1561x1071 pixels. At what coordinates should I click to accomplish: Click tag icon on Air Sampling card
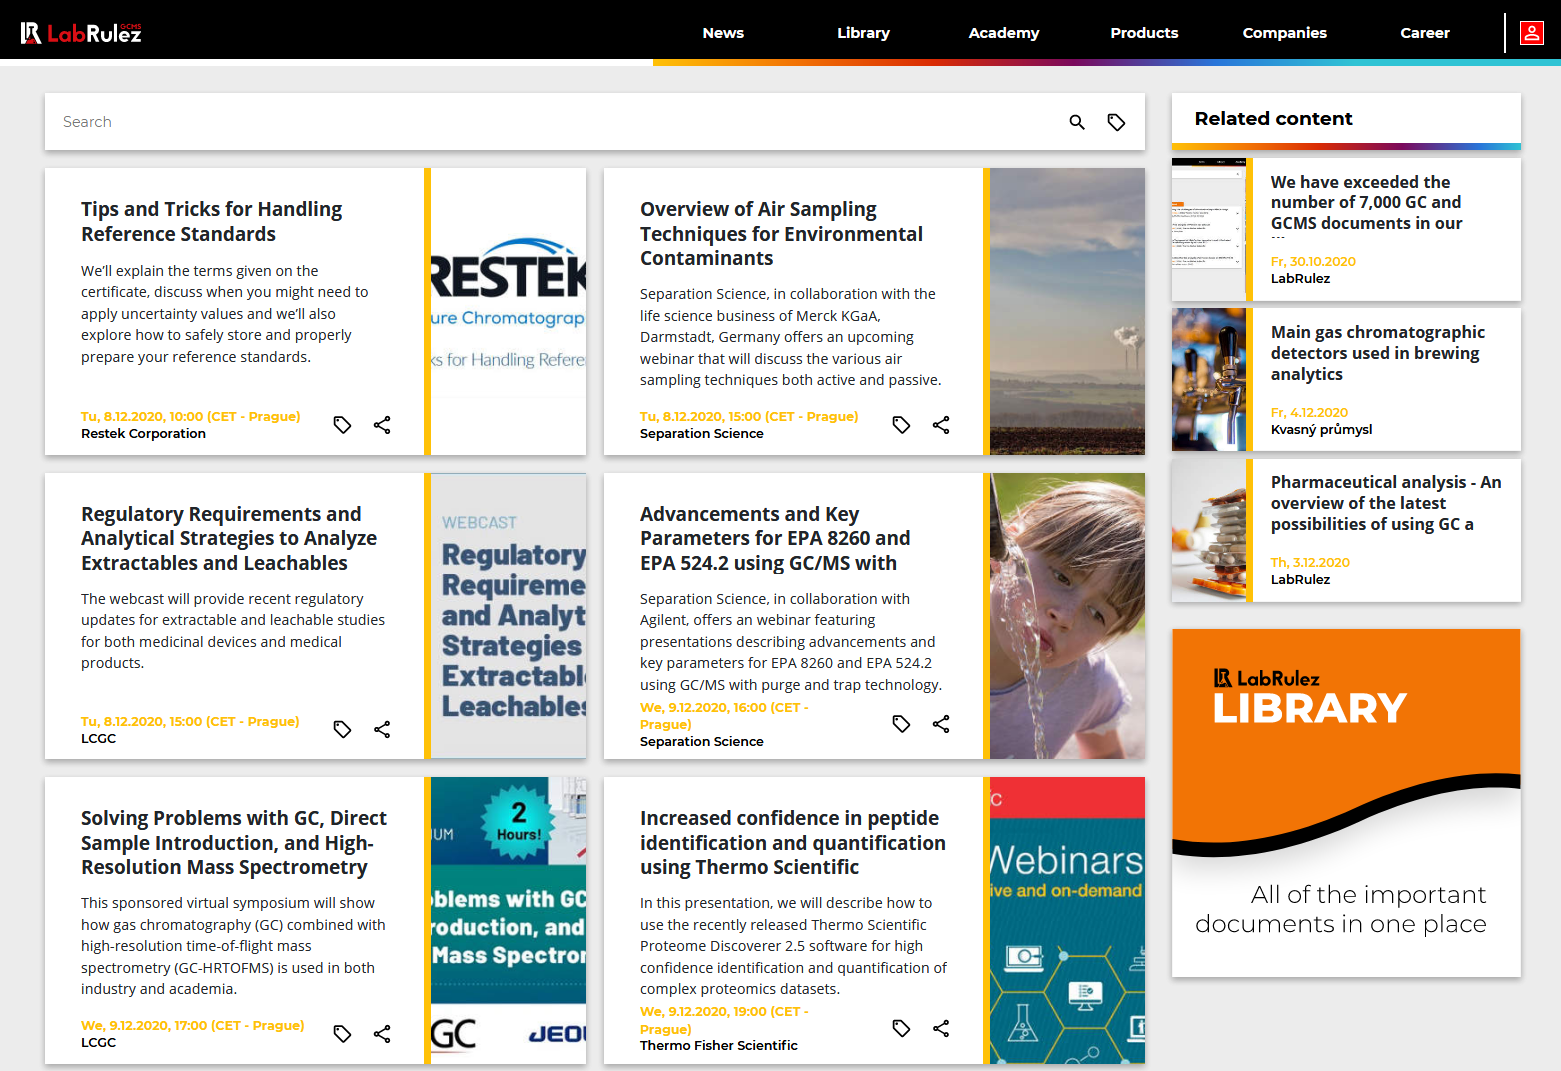pos(901,425)
